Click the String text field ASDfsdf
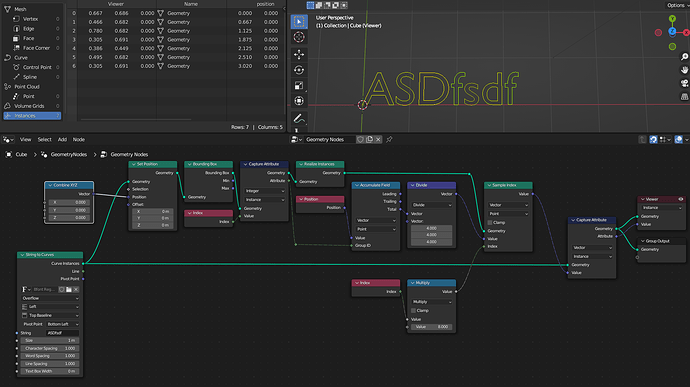 [x=62, y=333]
